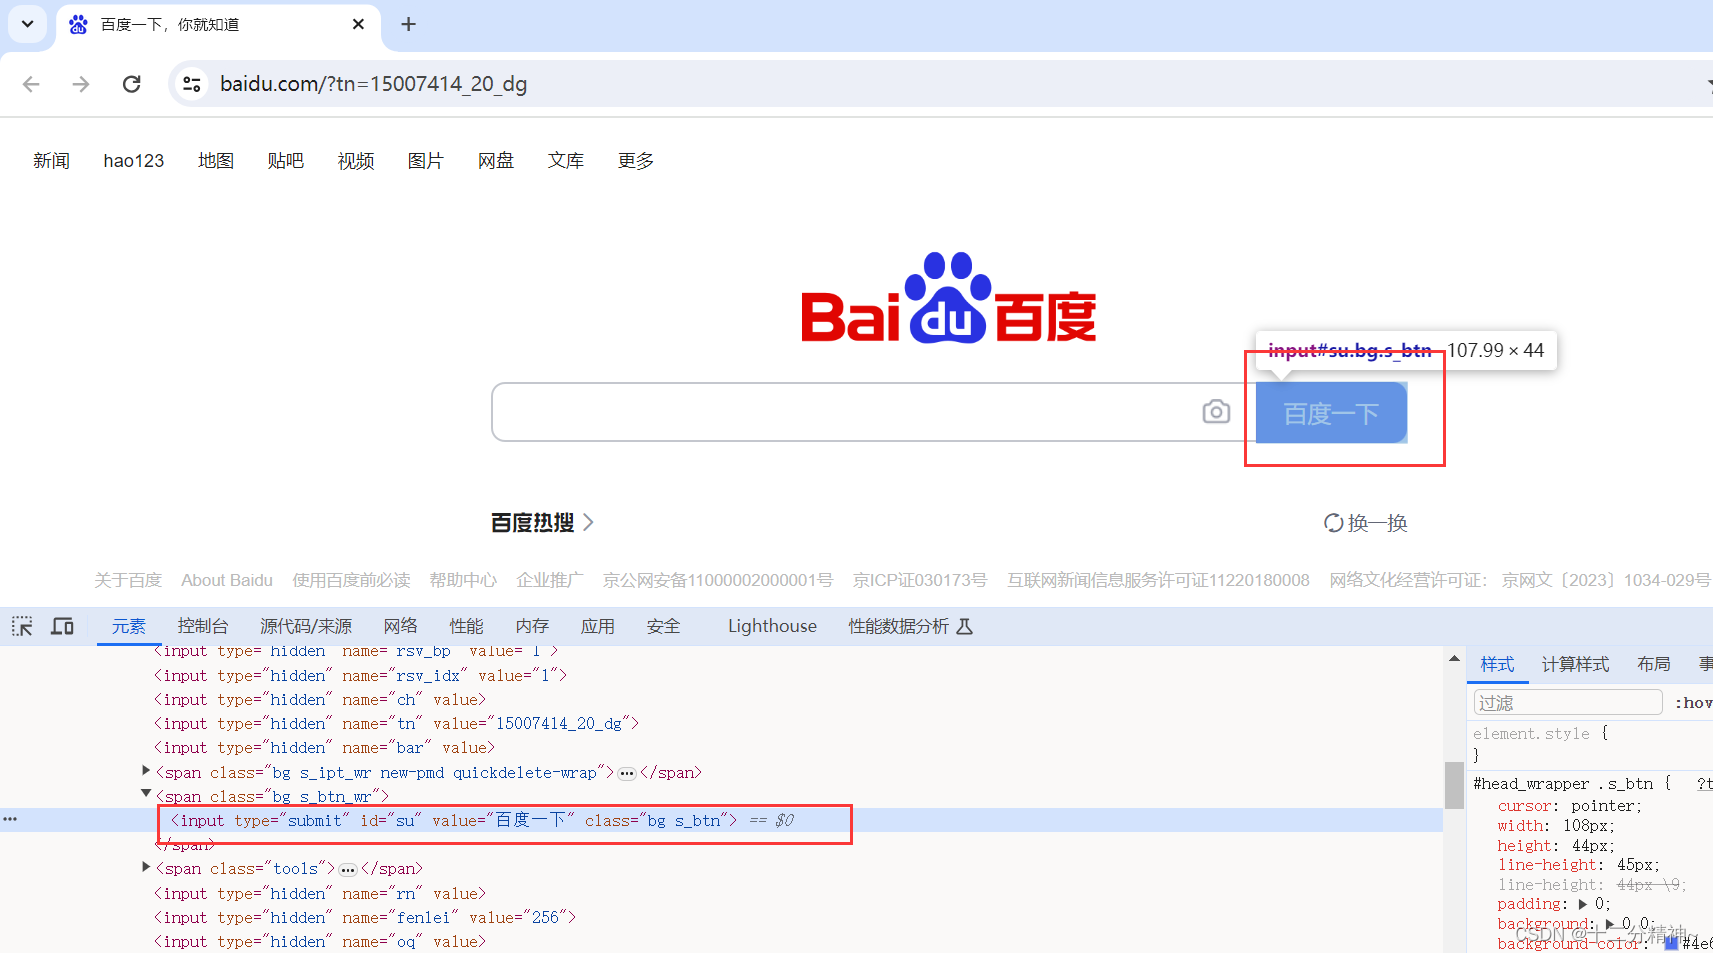Close the 百度一下 browser tab
Image resolution: width=1713 pixels, height=953 pixels.
click(358, 24)
